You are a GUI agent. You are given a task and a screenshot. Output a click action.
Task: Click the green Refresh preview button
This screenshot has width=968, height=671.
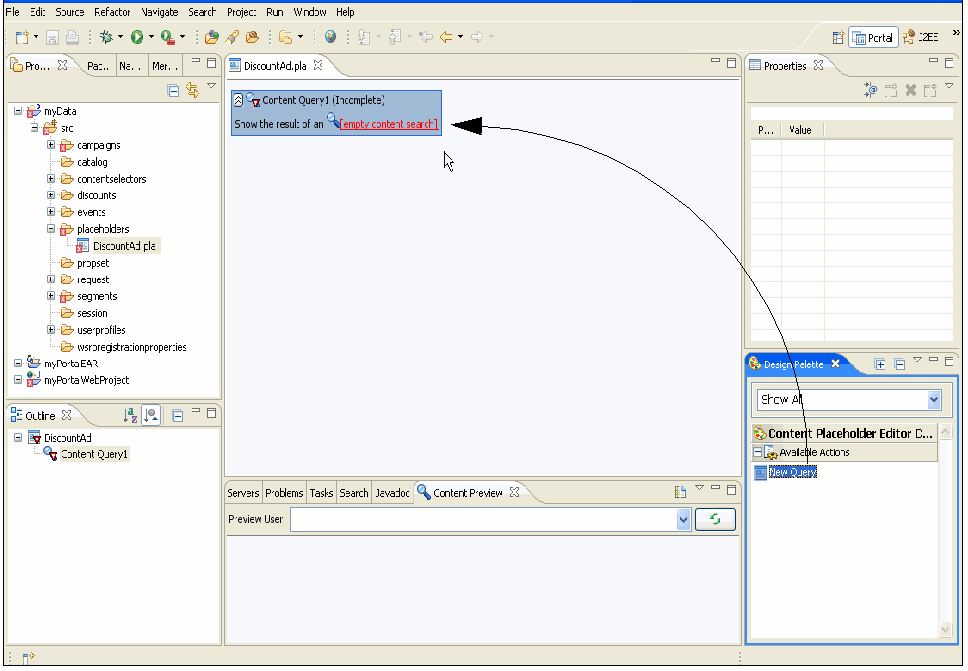715,519
